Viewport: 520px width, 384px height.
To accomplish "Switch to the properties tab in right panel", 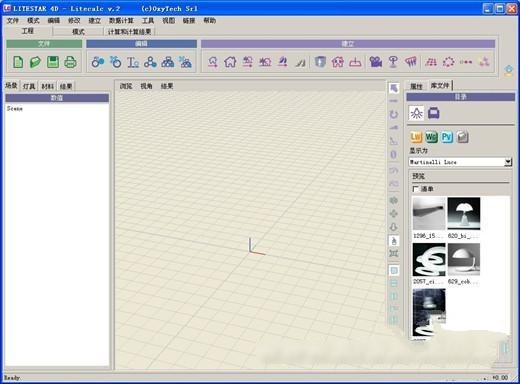I will 416,86.
